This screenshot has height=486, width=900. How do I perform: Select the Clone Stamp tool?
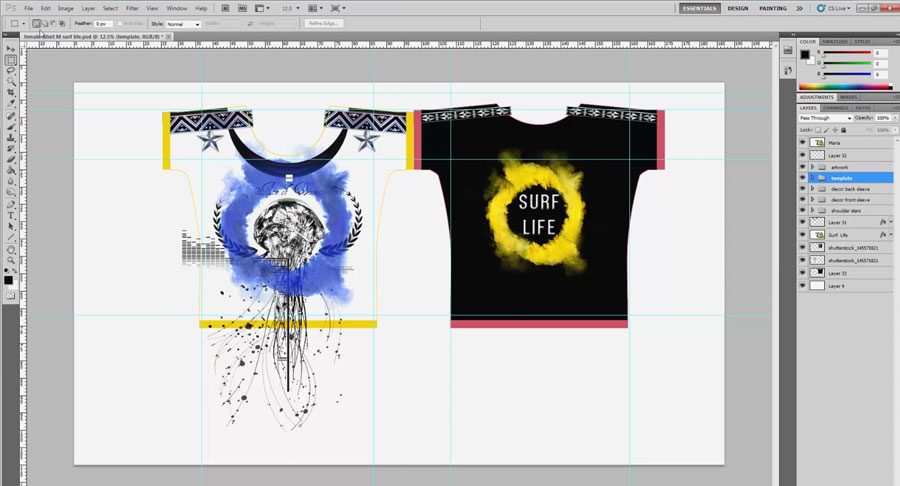coord(11,138)
